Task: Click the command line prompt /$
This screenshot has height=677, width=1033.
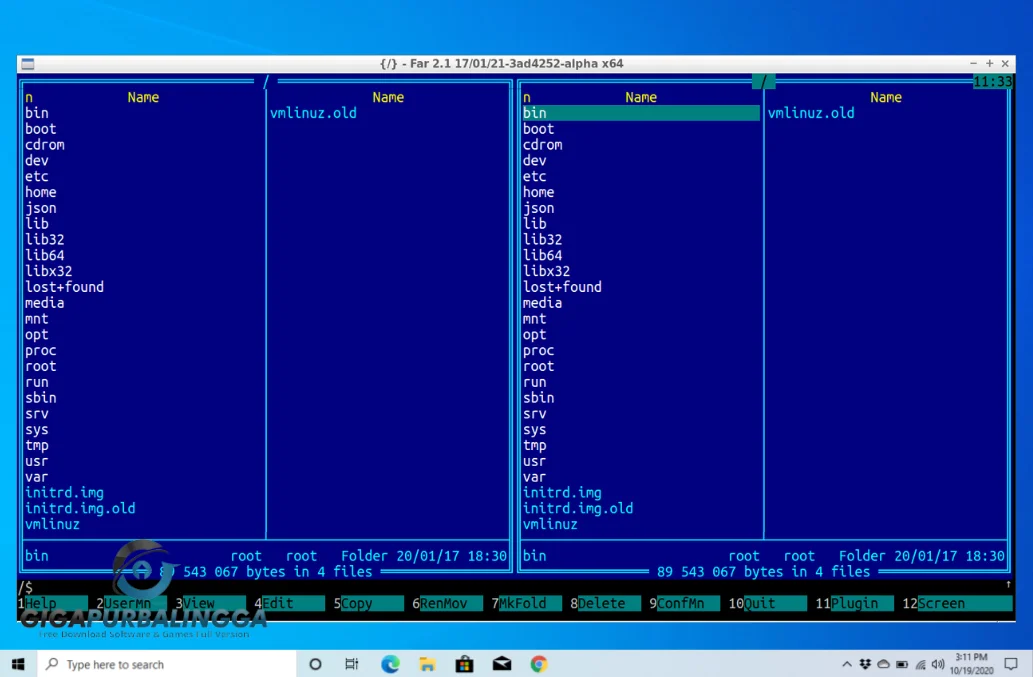Action: pos(26,587)
